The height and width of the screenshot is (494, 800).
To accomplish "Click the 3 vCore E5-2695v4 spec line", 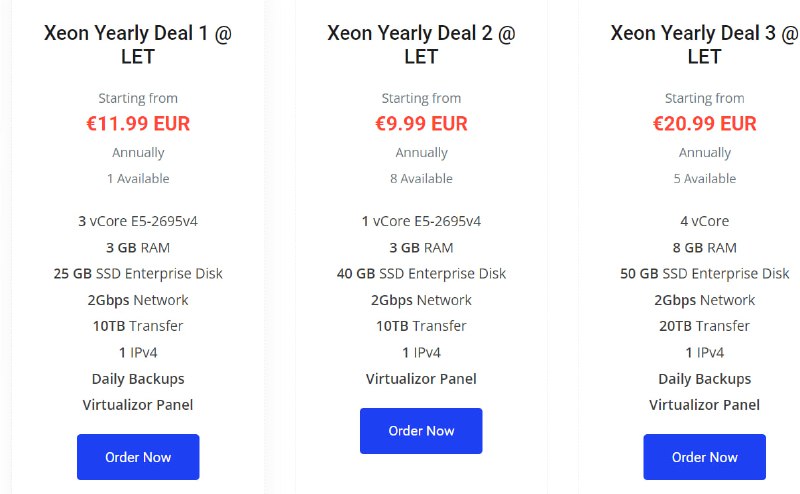I will pos(138,221).
